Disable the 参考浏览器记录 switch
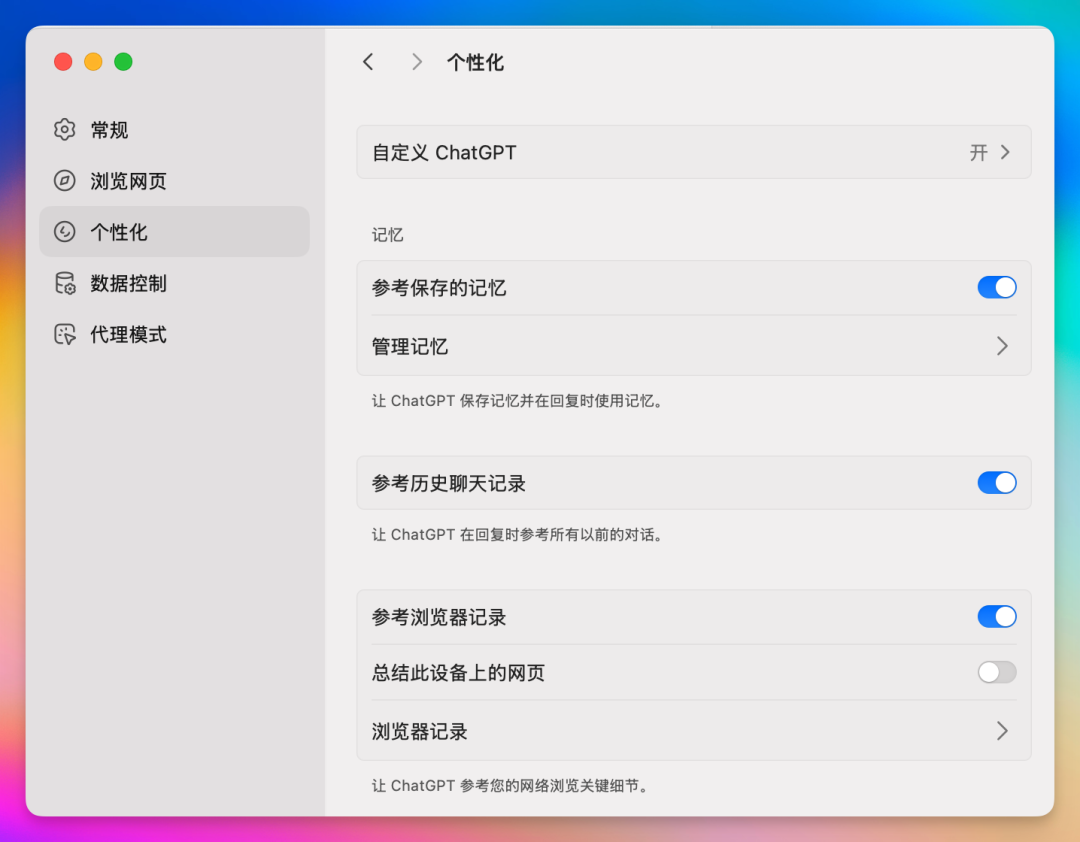The width and height of the screenshot is (1080, 842). 996,616
